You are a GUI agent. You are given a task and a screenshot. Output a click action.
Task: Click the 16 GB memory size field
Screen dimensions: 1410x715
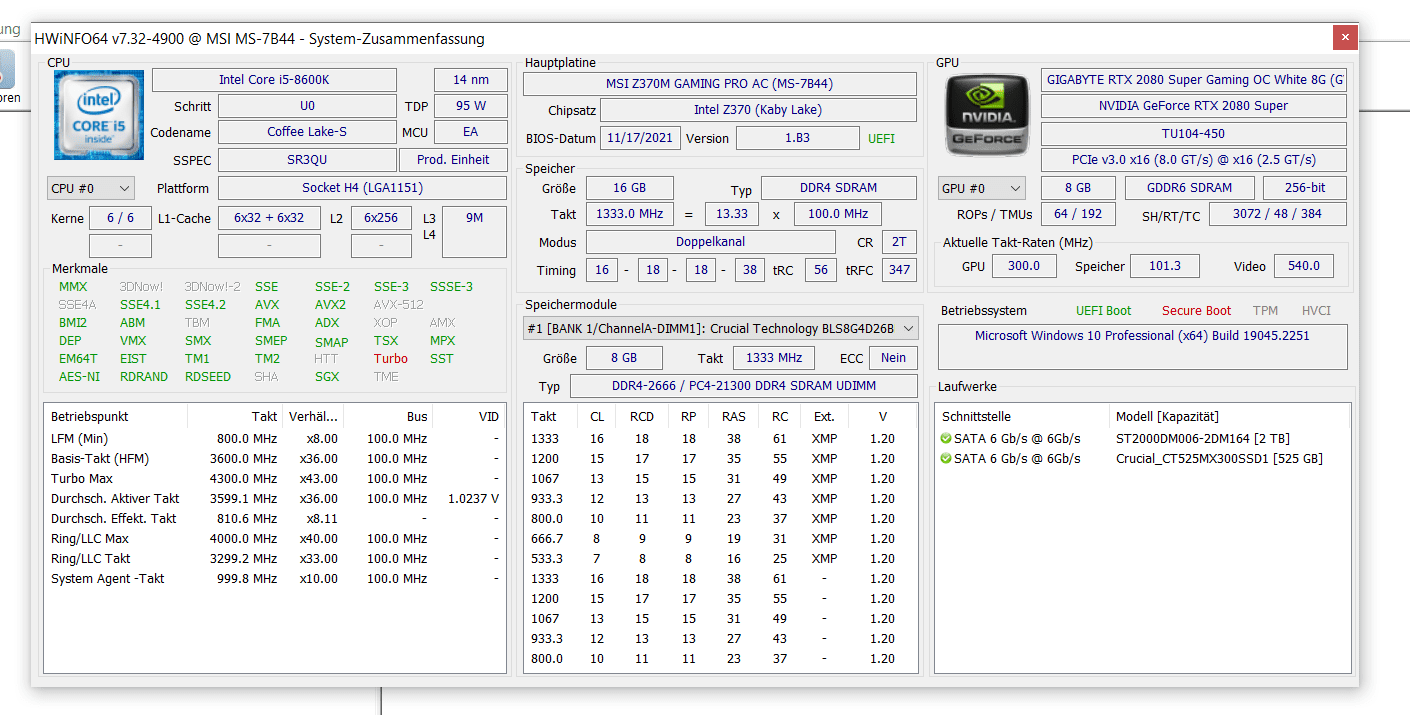click(629, 188)
